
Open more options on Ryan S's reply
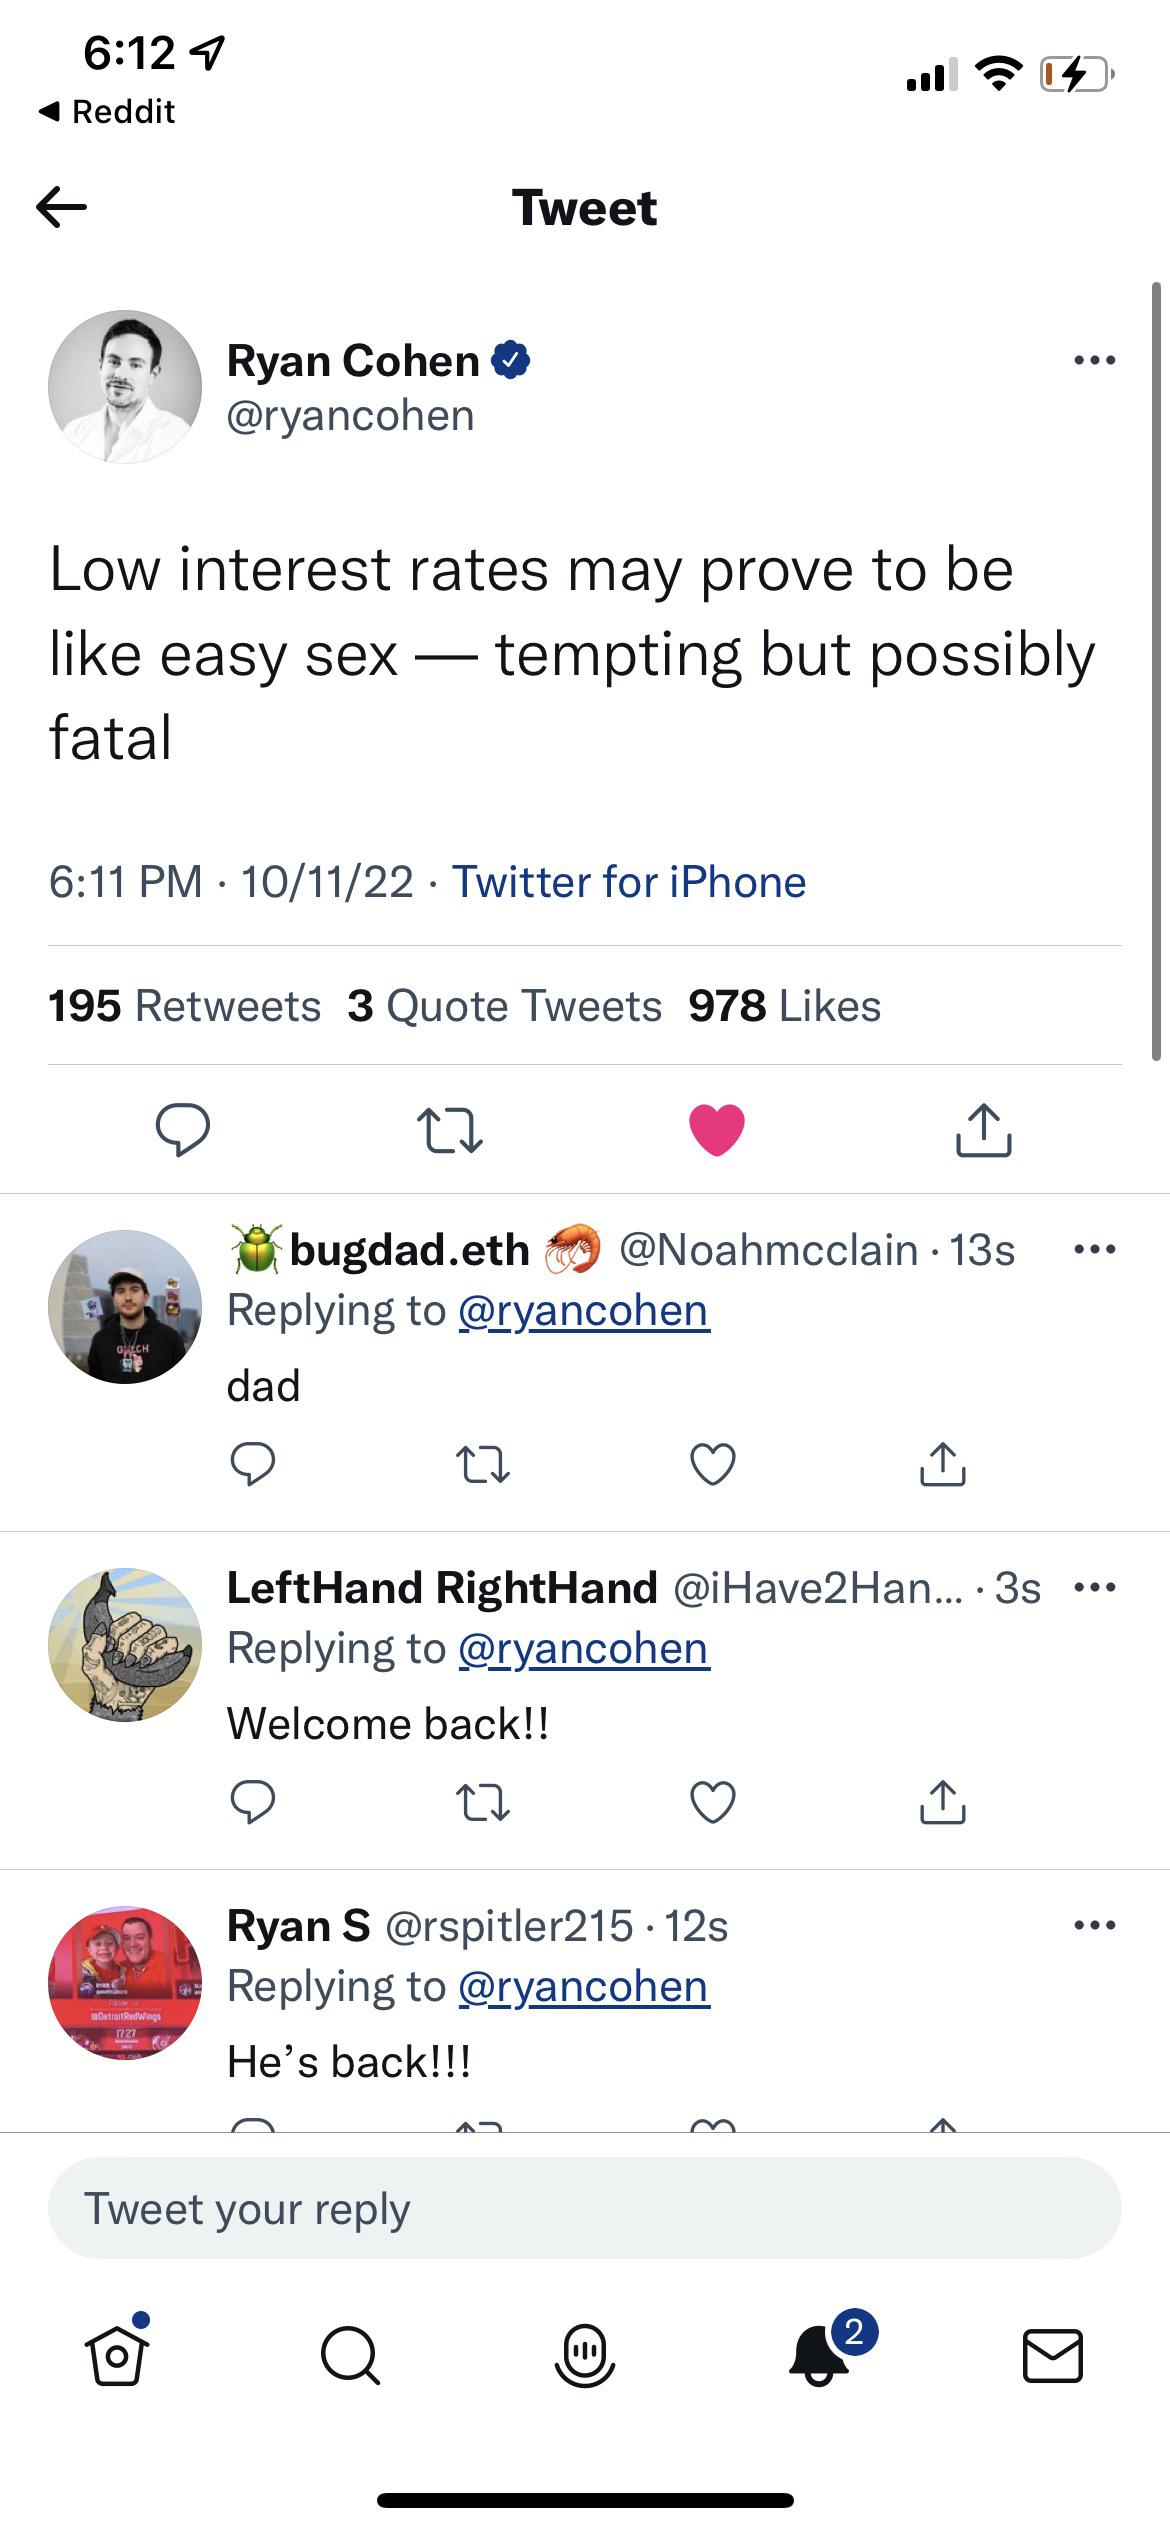(1094, 1925)
